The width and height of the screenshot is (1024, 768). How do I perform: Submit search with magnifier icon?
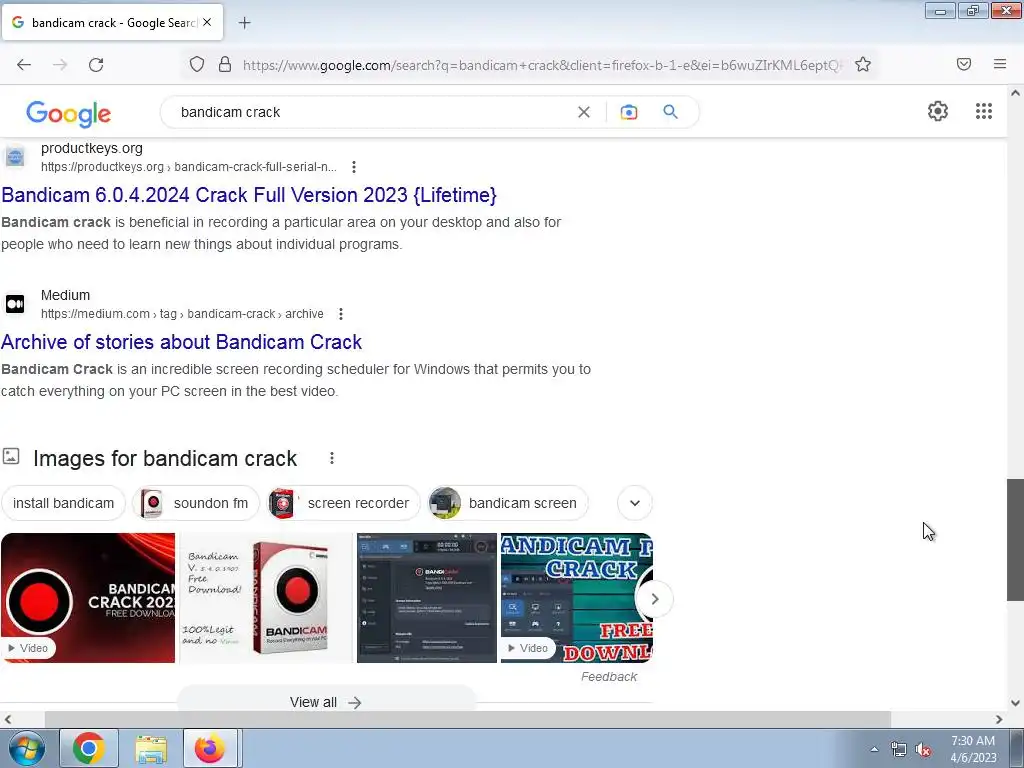[x=671, y=112]
